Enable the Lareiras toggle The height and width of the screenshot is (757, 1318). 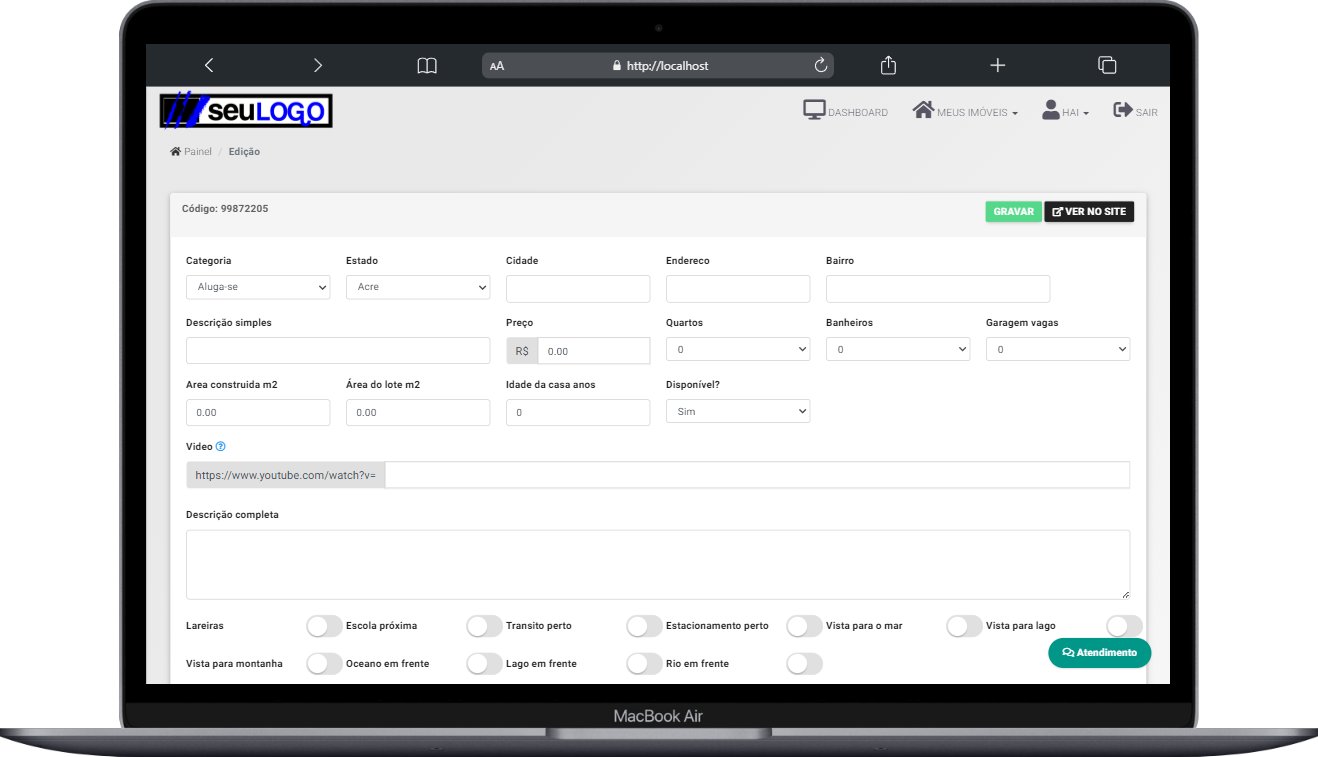click(324, 626)
